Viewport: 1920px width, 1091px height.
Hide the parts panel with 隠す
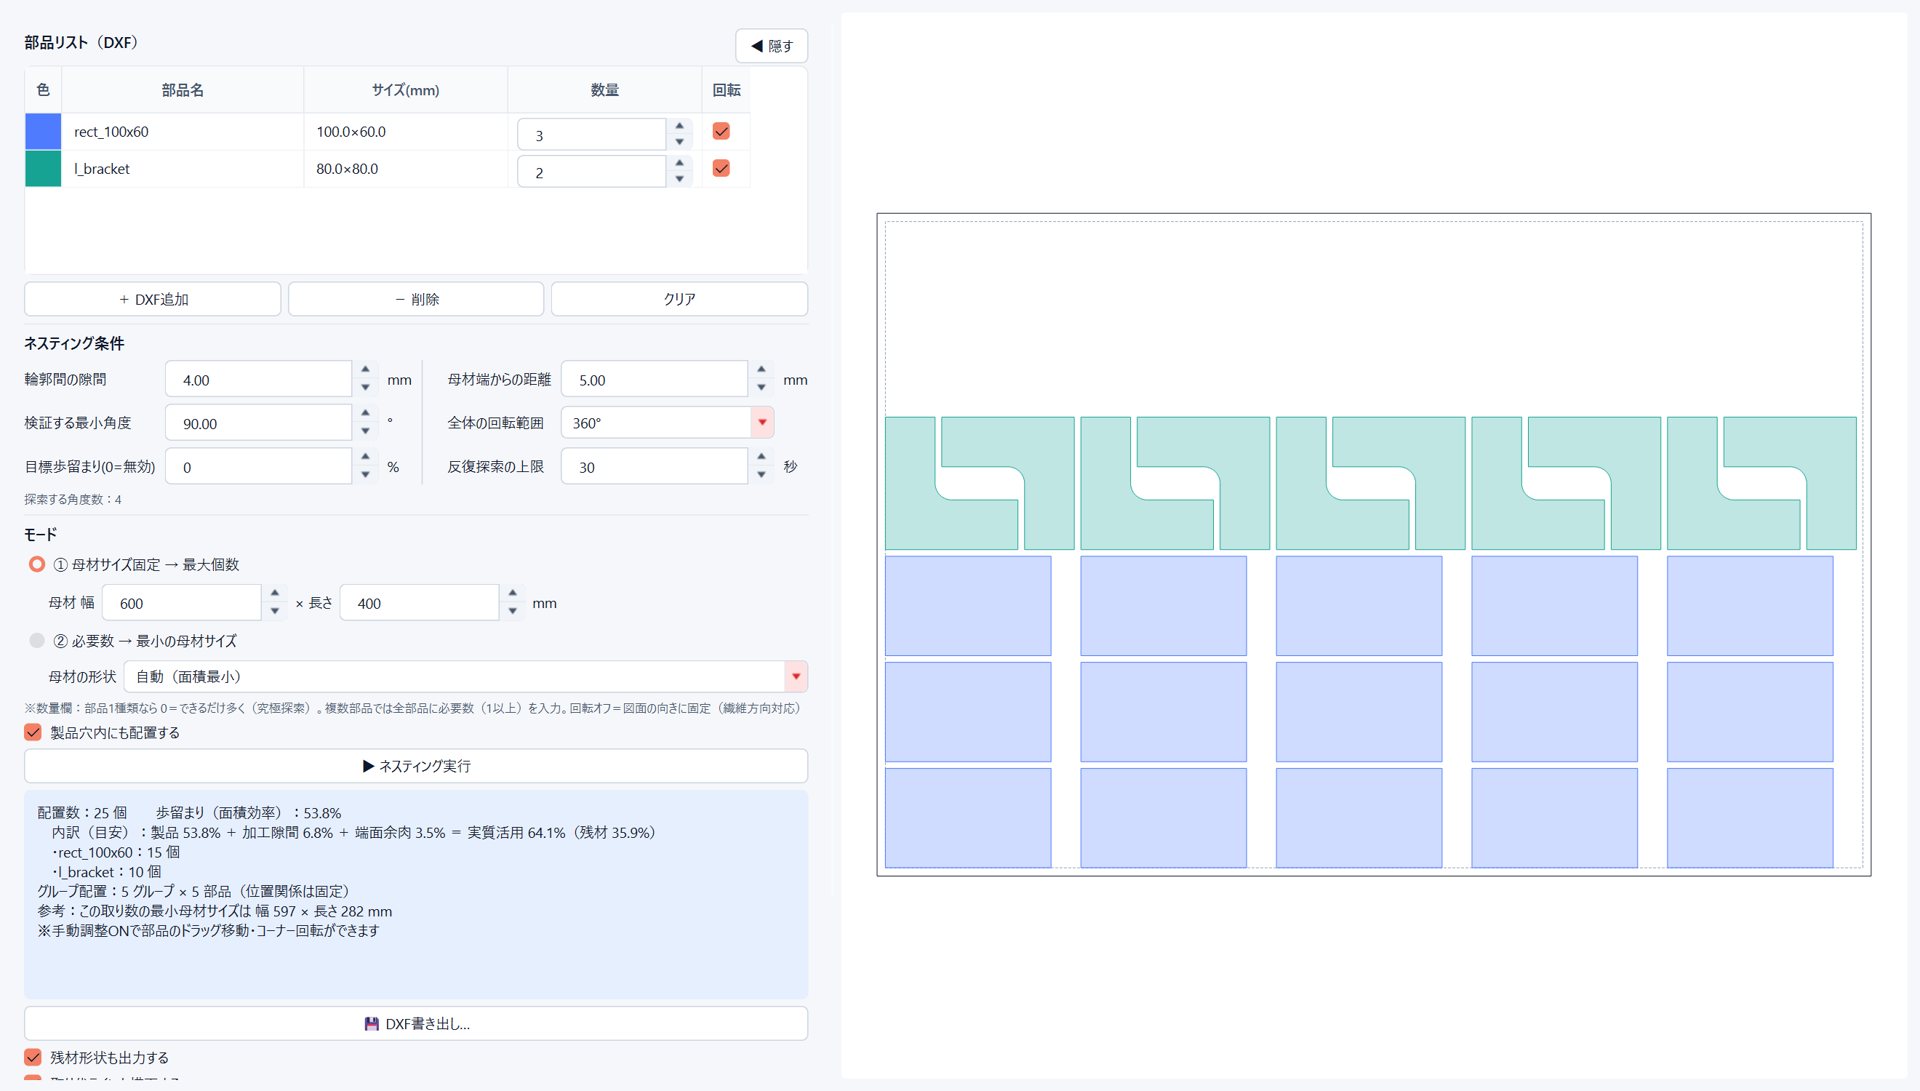[x=772, y=46]
